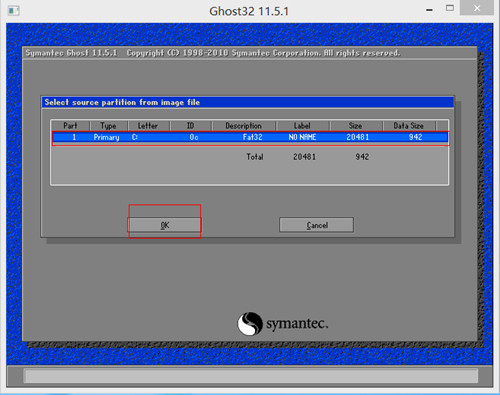Click the NO NAME label cell
This screenshot has height=395, width=500.
pyautogui.click(x=302, y=137)
